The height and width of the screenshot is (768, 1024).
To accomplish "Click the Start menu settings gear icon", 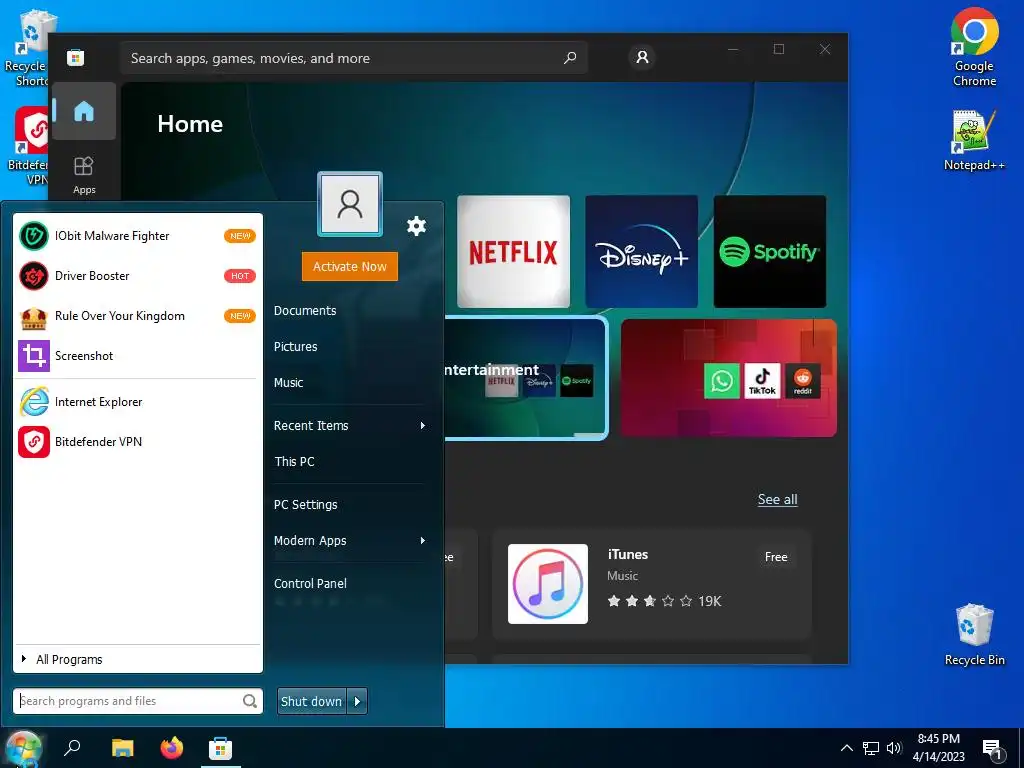I will tap(416, 226).
